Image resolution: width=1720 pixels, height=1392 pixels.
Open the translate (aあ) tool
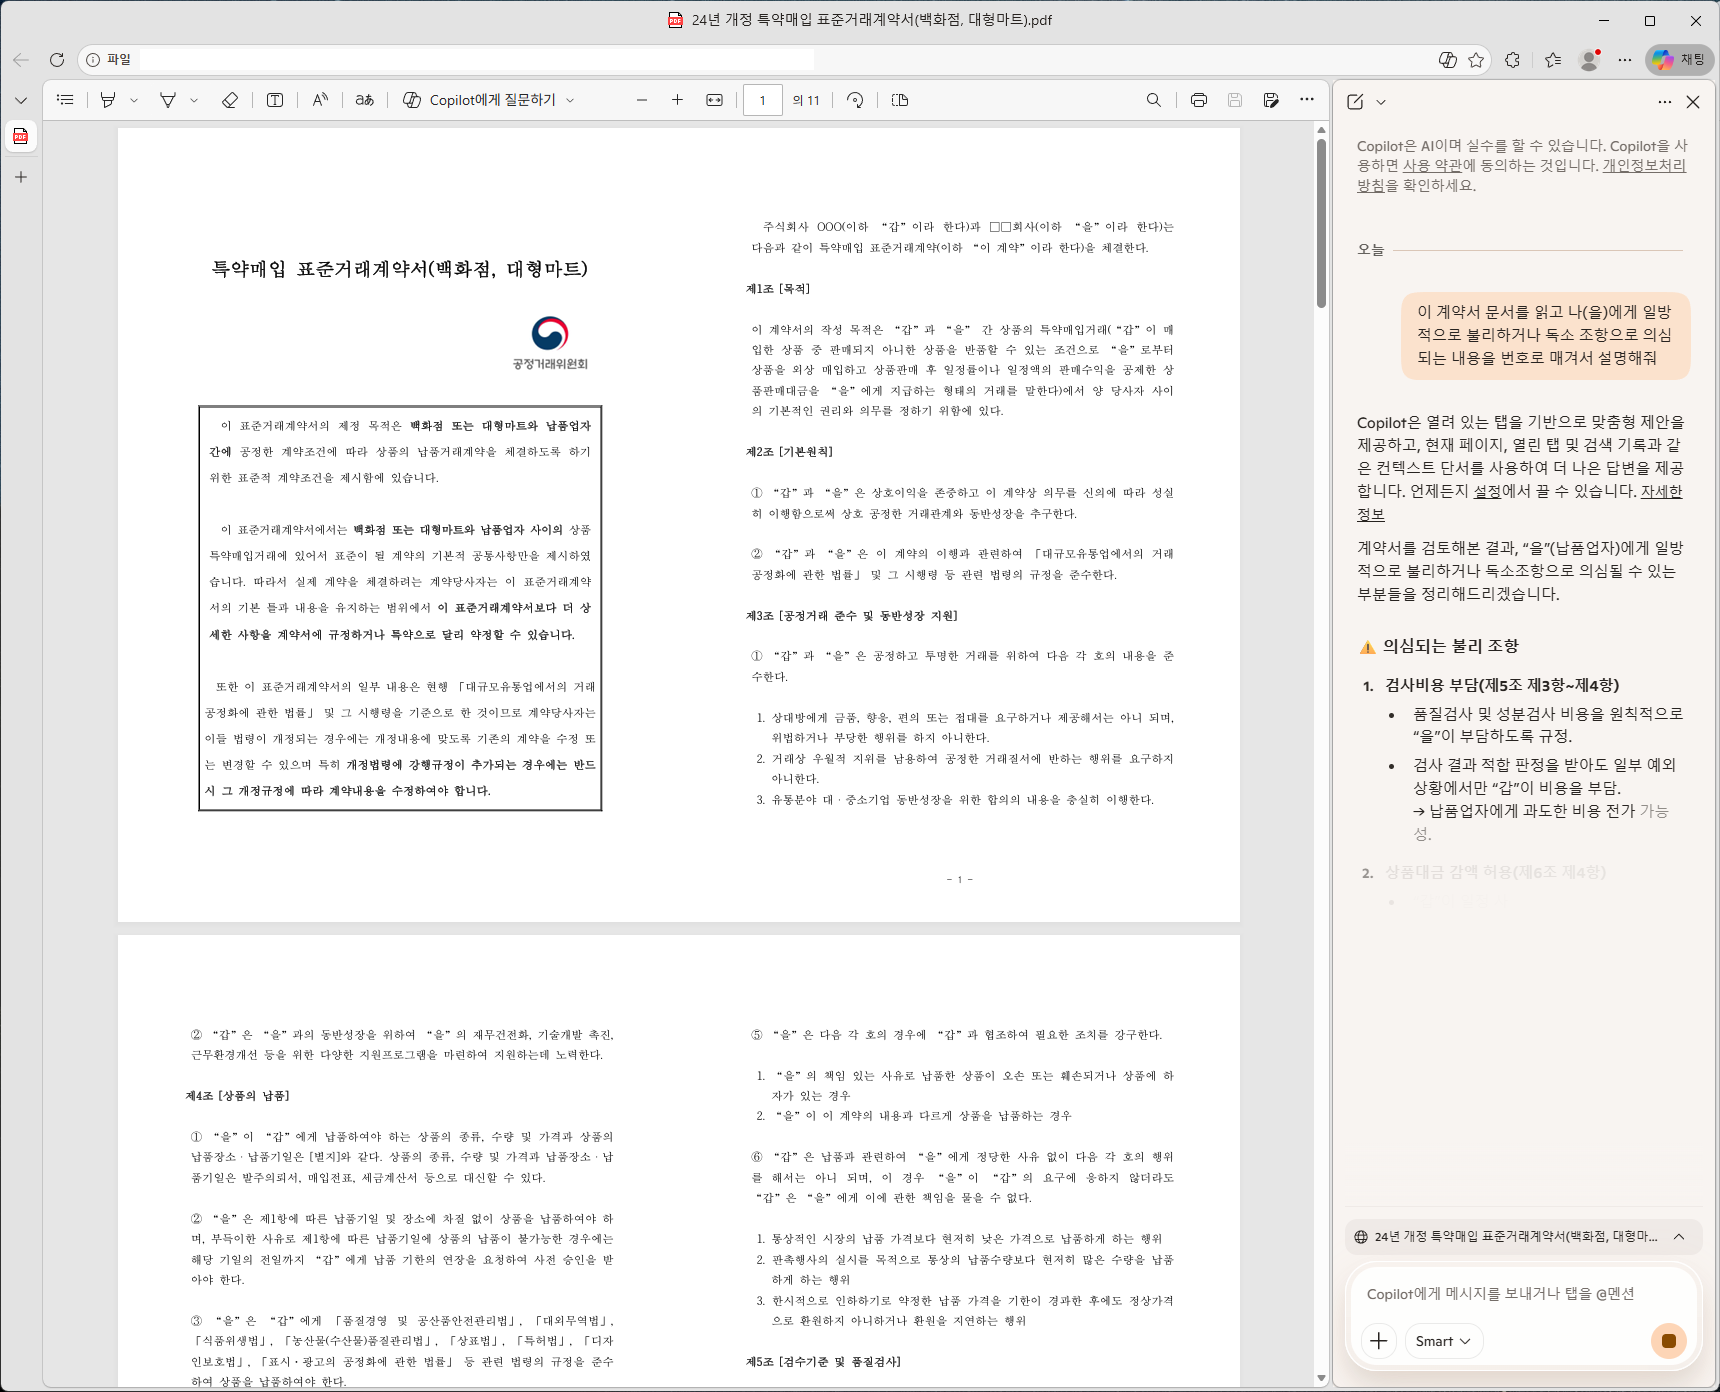point(365,100)
